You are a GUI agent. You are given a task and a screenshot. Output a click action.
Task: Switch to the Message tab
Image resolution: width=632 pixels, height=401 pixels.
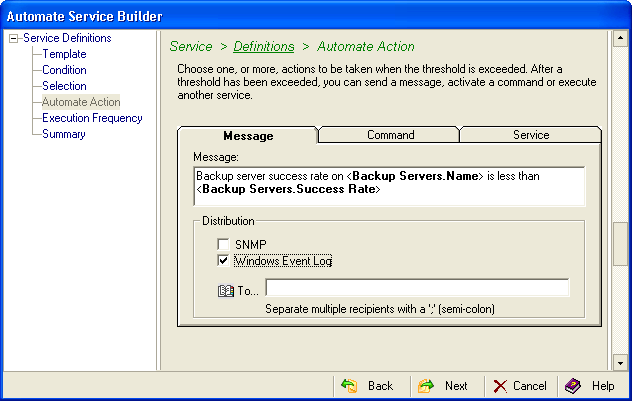(x=248, y=135)
